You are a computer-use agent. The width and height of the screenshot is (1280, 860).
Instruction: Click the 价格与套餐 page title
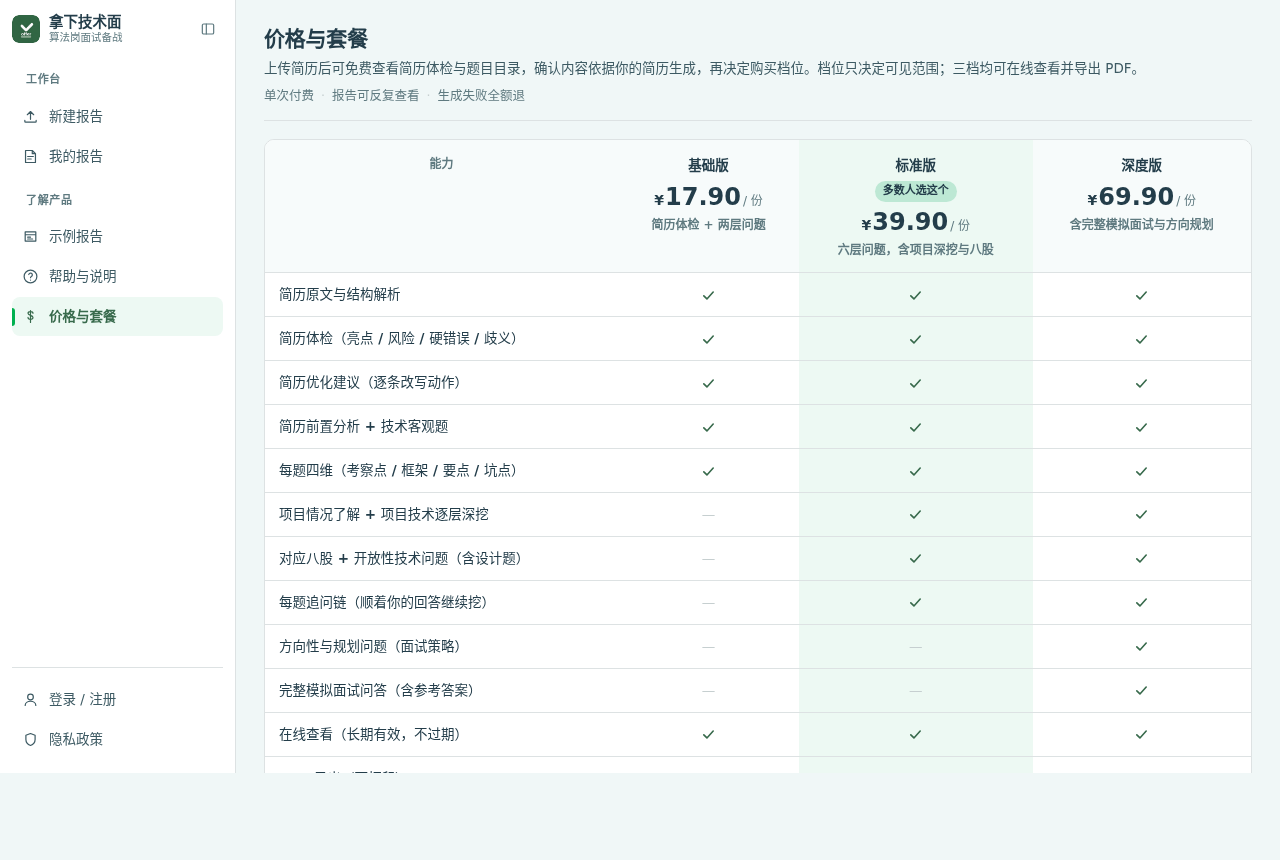(316, 39)
